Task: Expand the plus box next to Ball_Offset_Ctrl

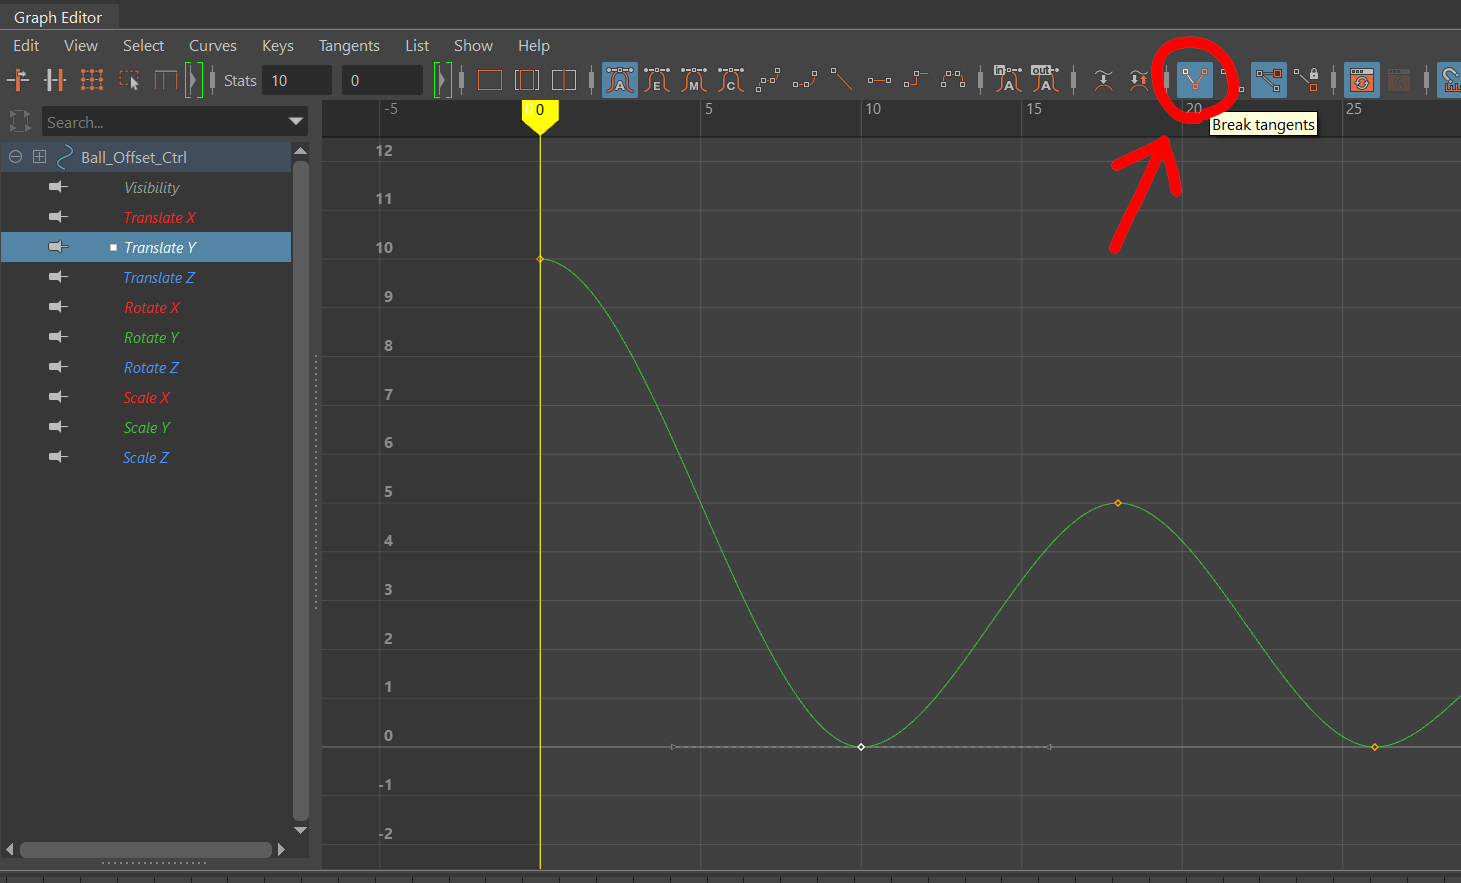Action: click(x=39, y=157)
